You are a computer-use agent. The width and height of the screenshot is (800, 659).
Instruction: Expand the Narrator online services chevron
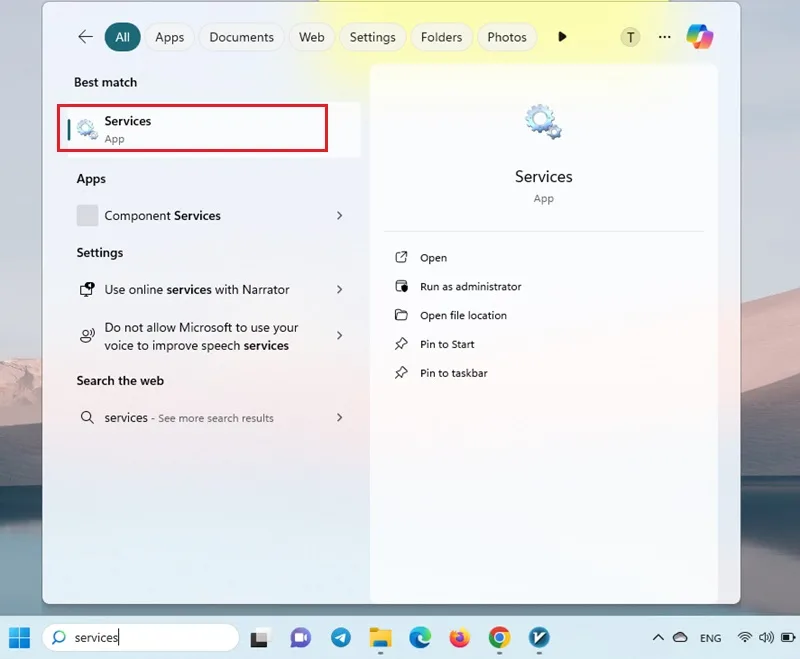tap(339, 290)
